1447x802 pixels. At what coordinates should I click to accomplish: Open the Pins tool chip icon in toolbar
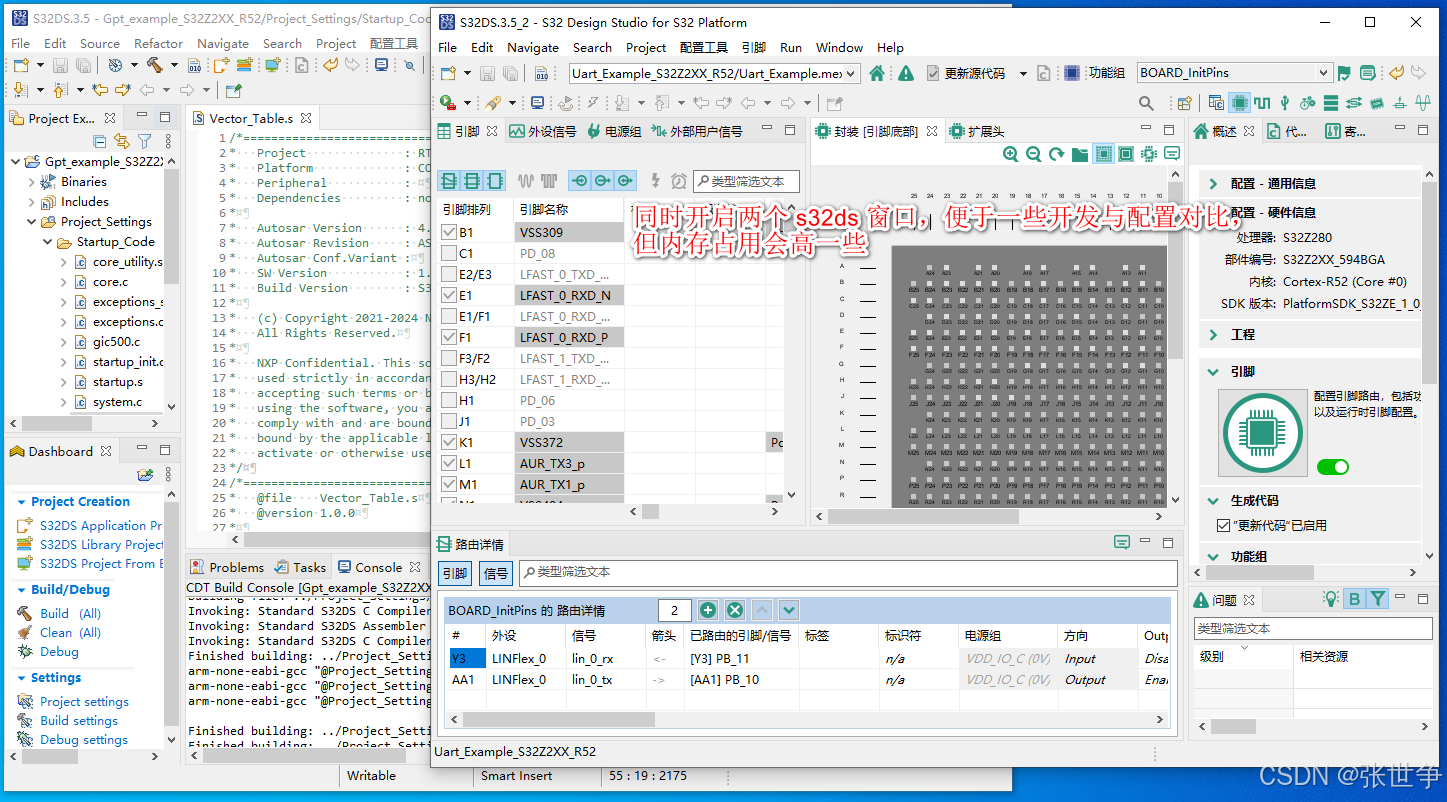tap(1240, 102)
